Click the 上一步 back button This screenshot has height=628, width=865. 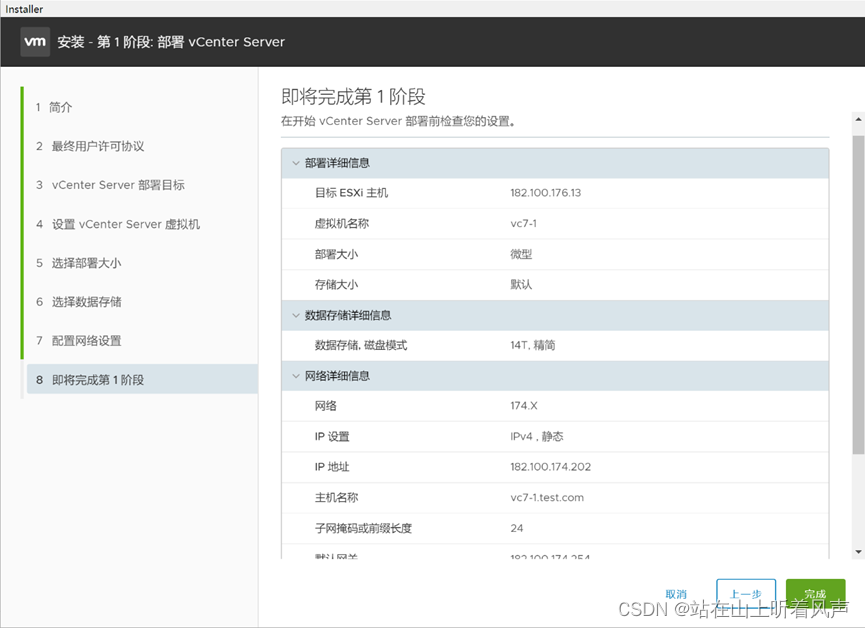[746, 594]
